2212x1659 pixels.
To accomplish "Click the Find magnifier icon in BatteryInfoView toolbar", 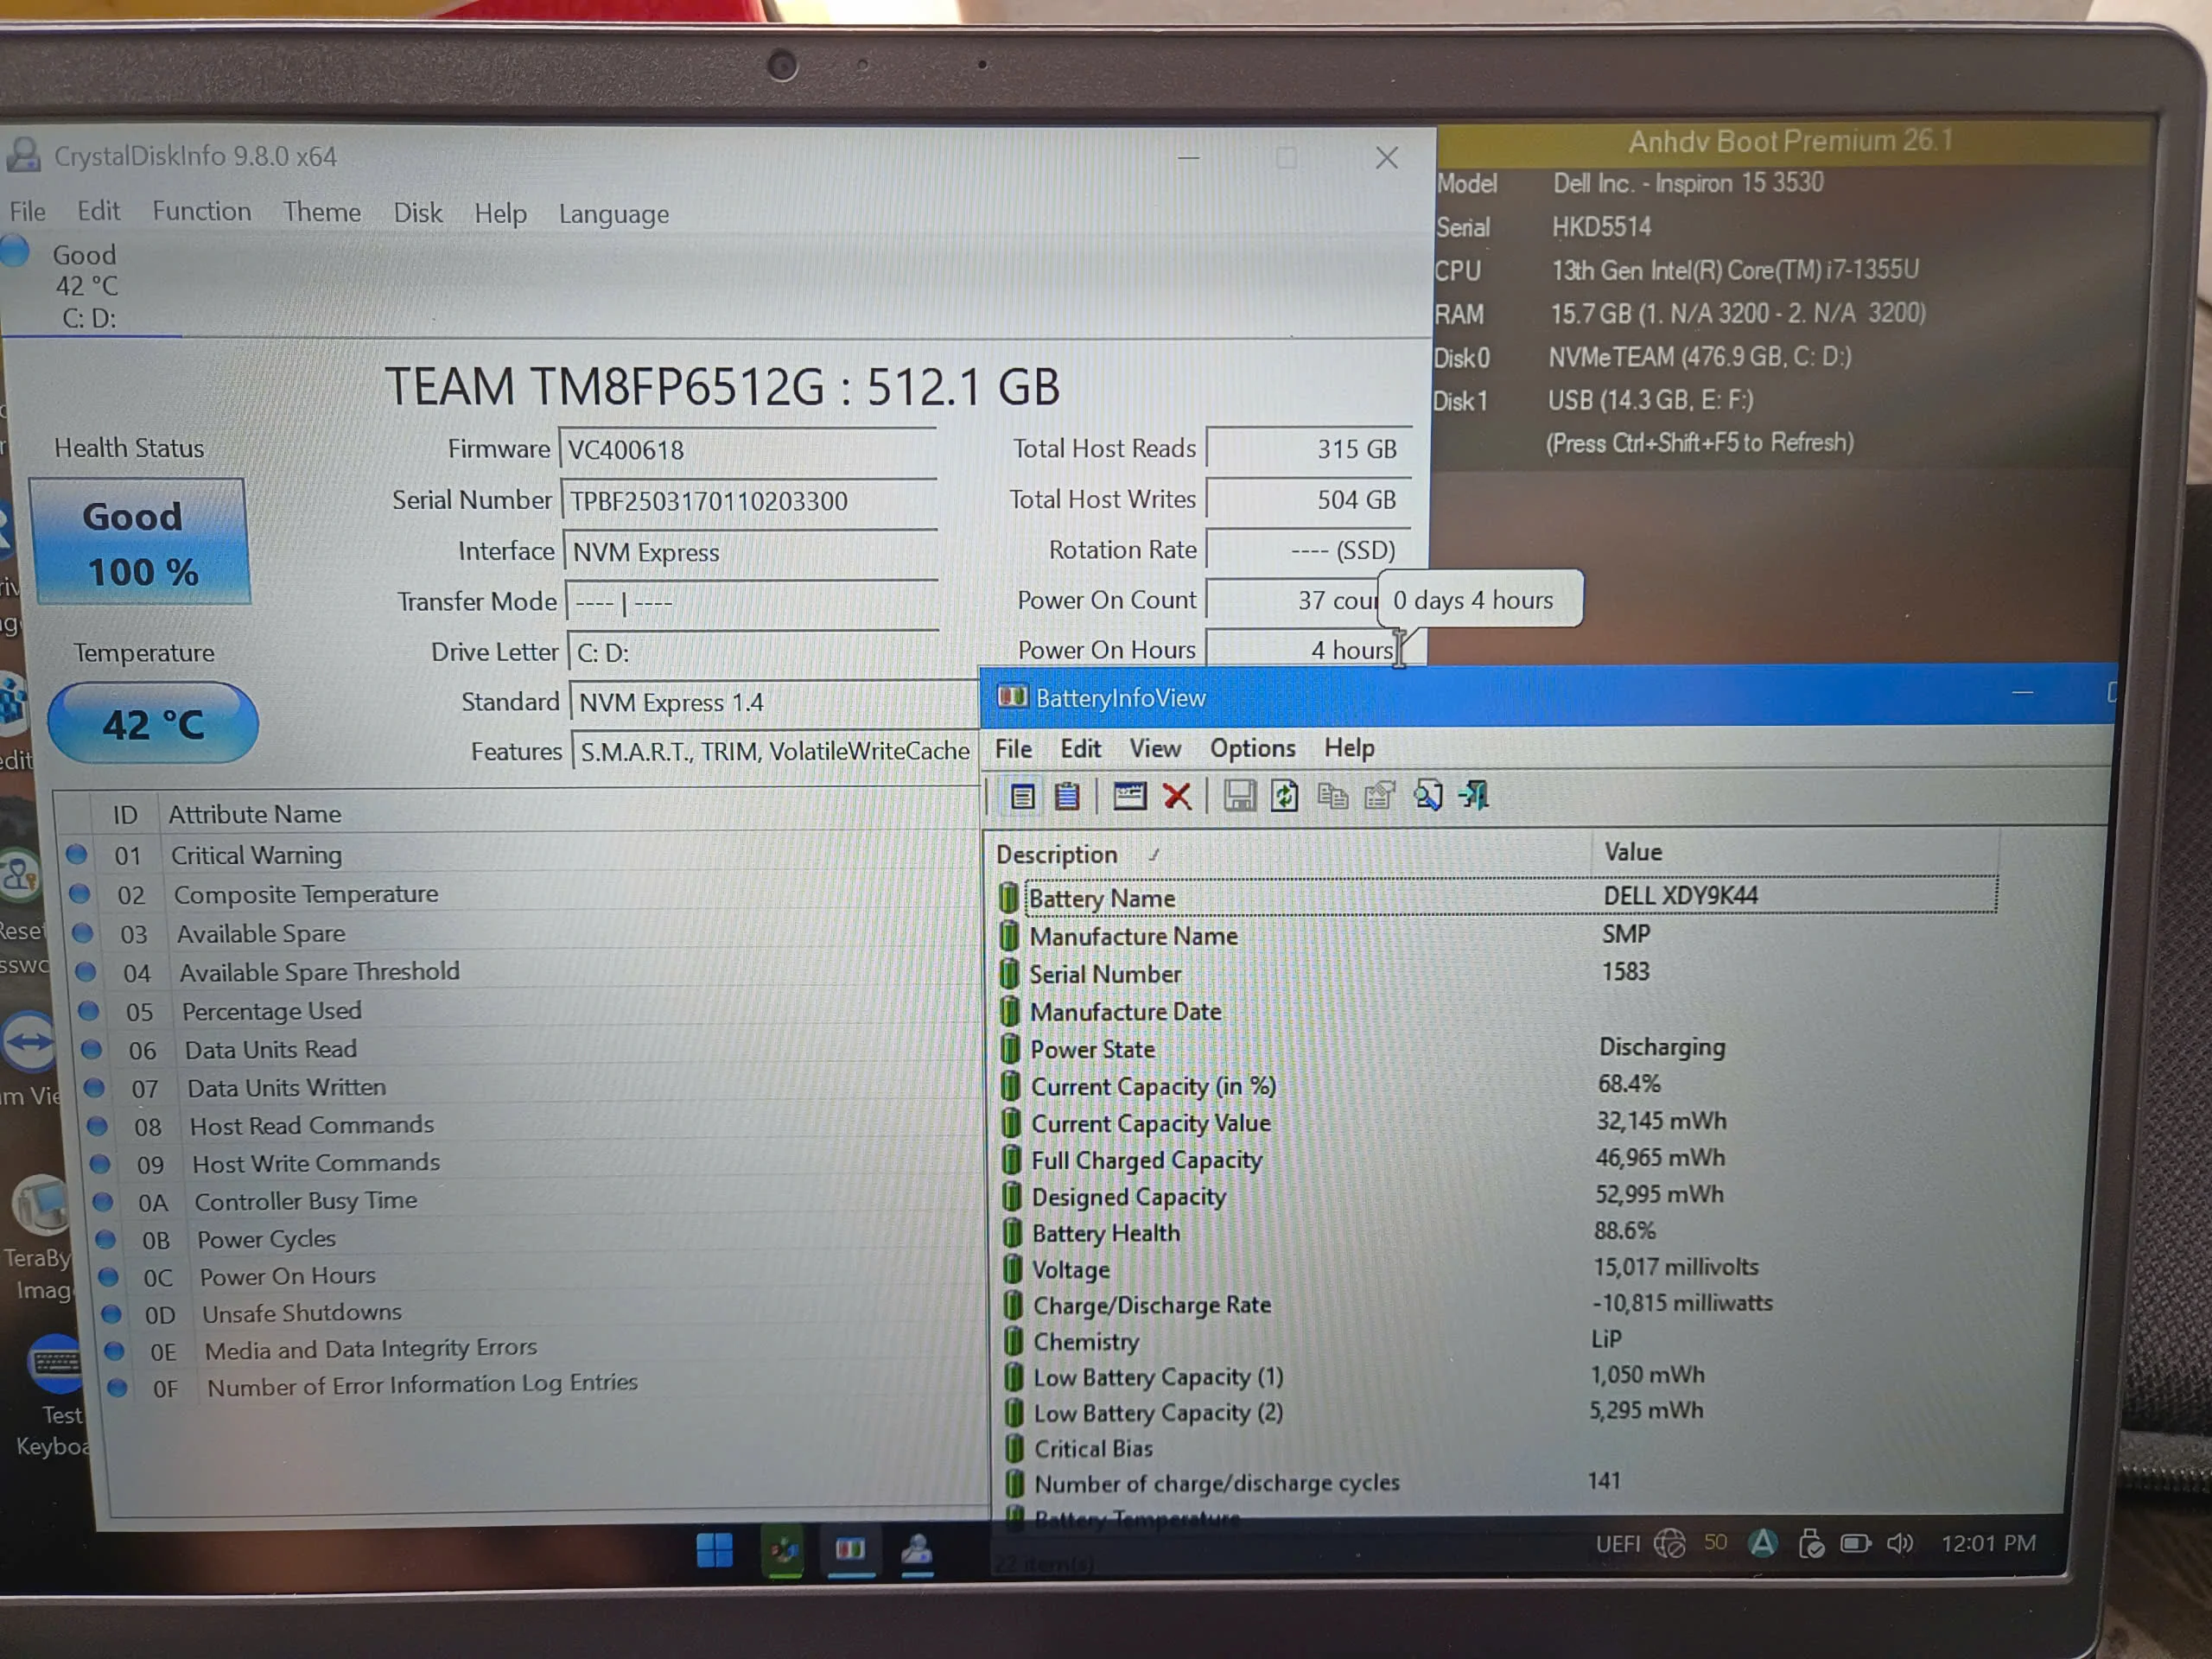I will (x=1427, y=796).
